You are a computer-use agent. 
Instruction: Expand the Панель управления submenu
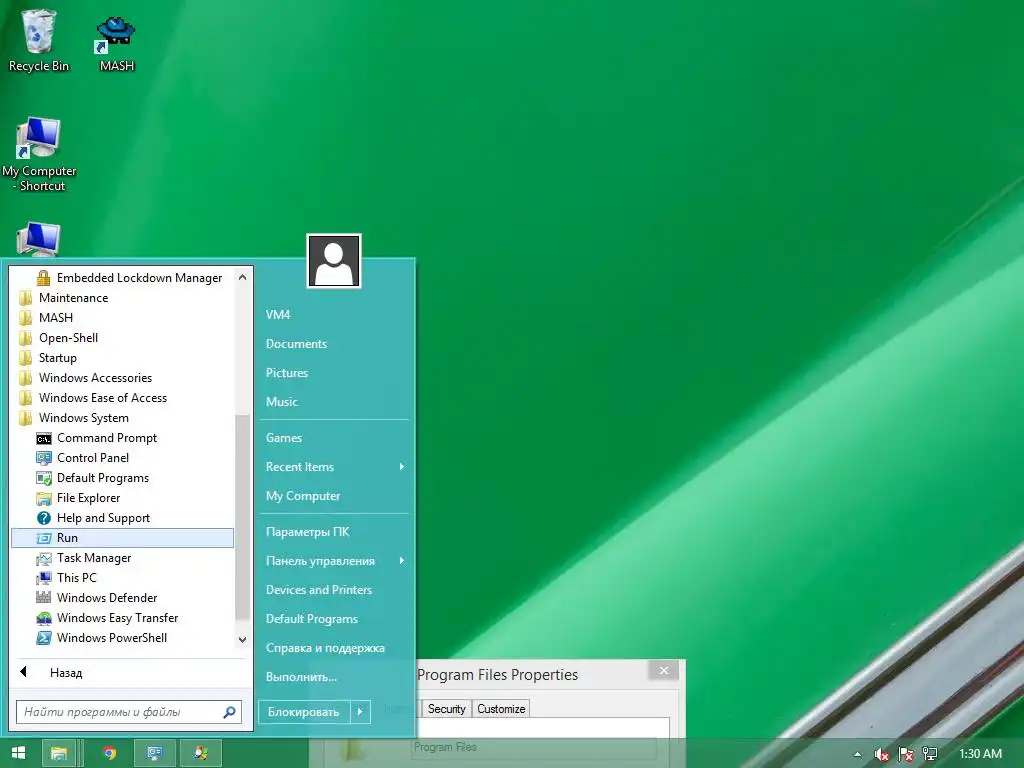pyautogui.click(x=334, y=561)
